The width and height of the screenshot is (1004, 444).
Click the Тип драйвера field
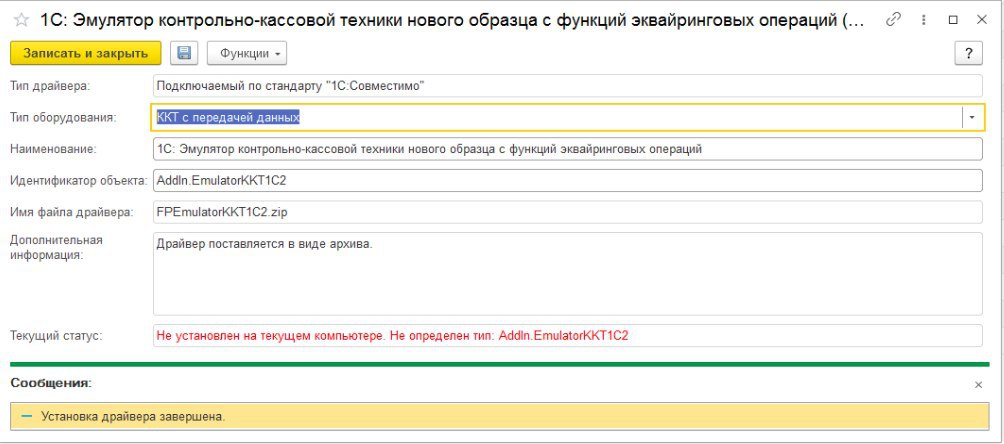pos(567,86)
